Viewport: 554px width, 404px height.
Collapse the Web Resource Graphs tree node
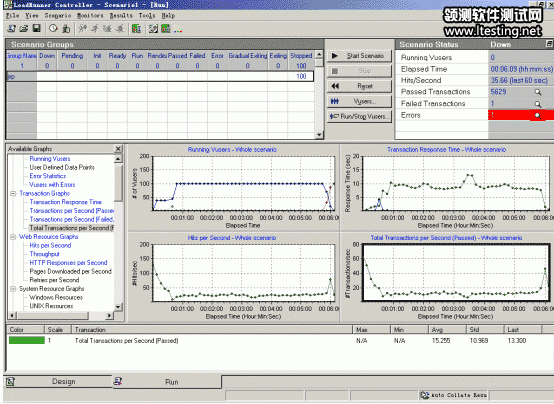(x=13, y=236)
